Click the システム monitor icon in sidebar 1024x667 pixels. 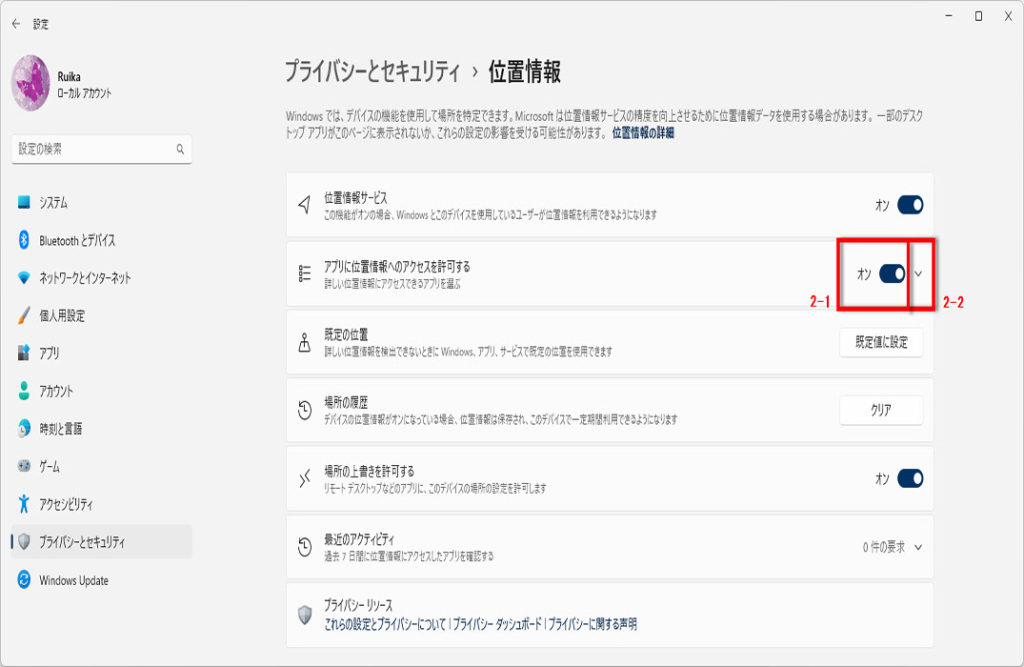[x=24, y=202]
